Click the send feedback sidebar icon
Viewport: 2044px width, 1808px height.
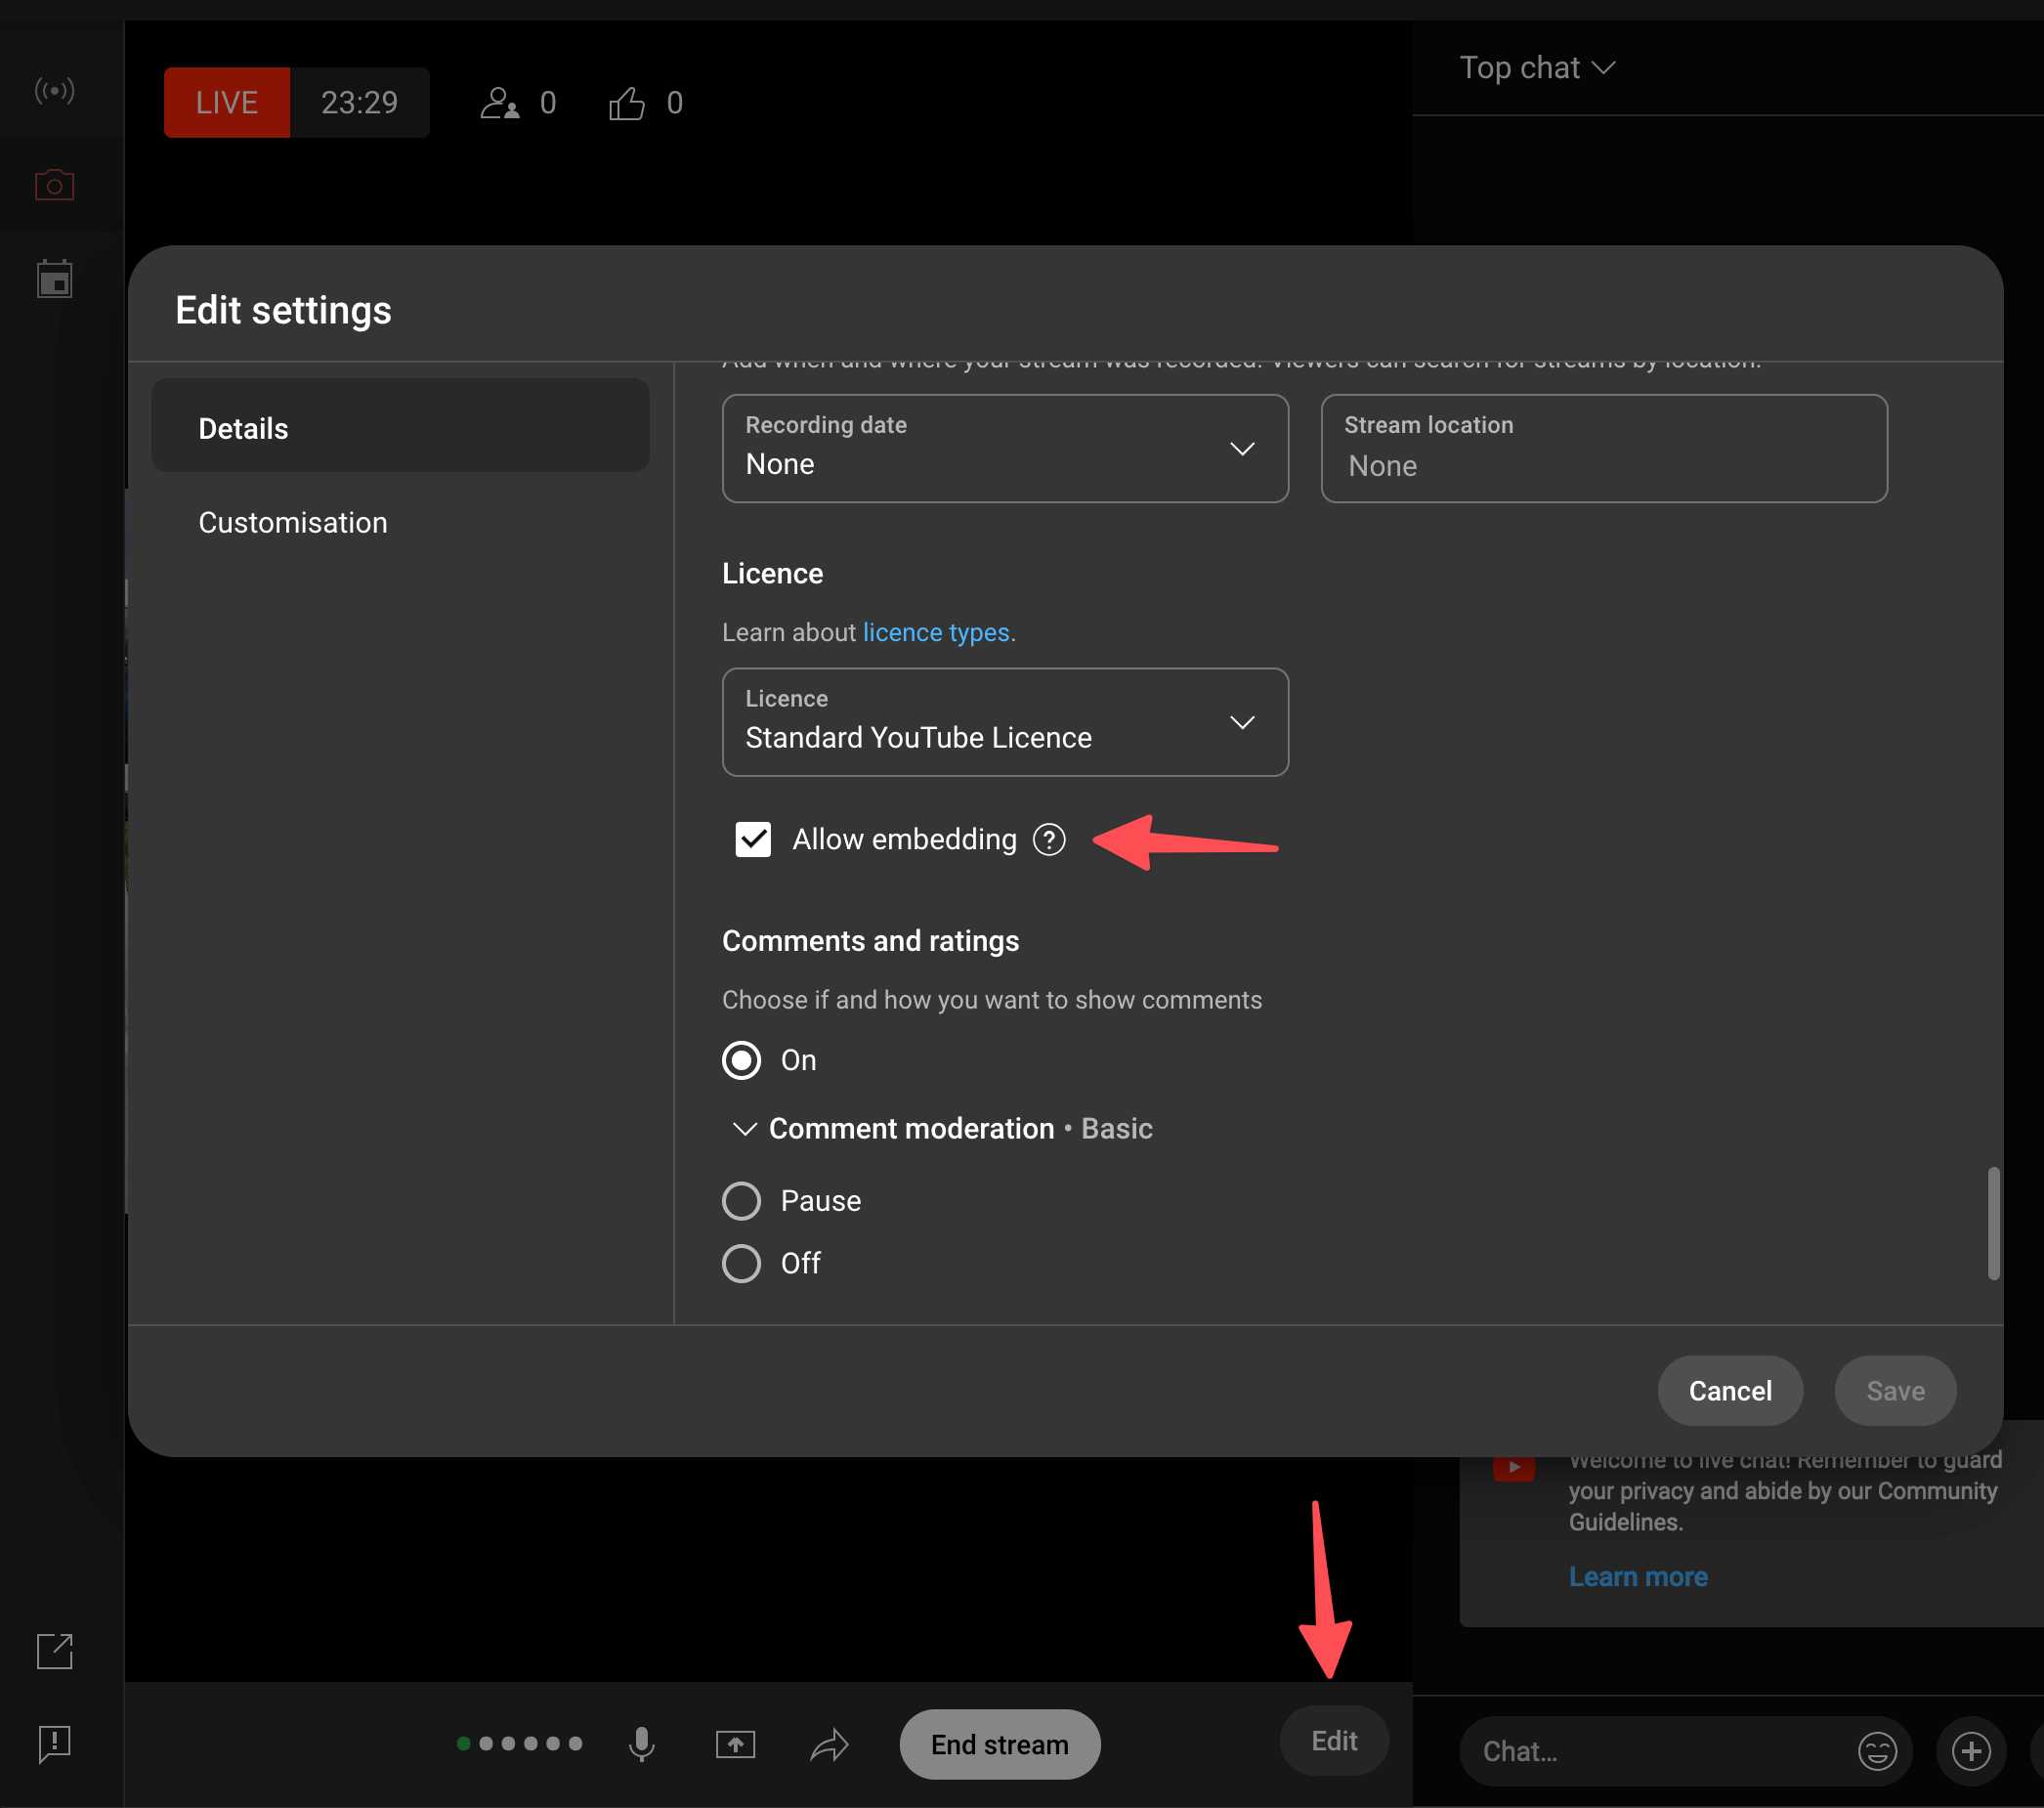point(54,1744)
